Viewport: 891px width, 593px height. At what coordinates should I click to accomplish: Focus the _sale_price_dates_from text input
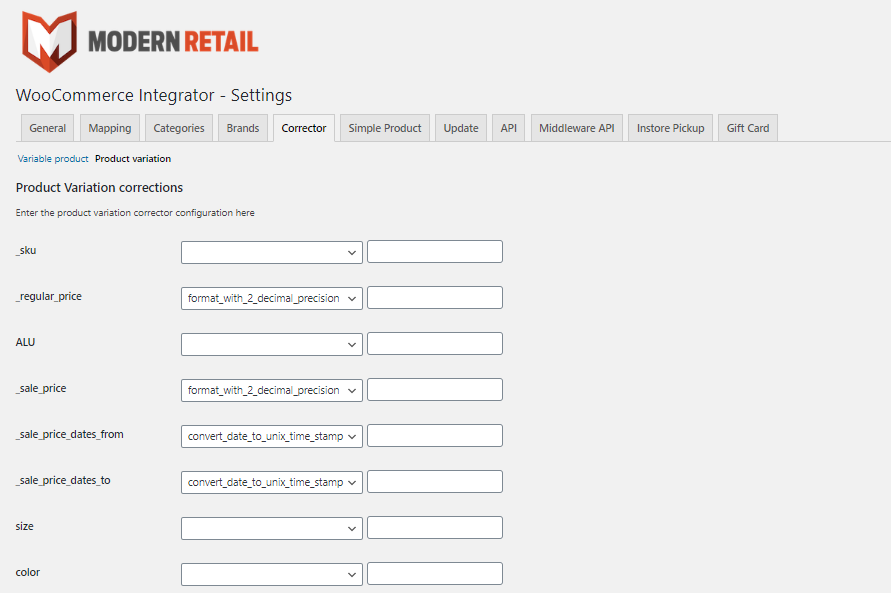(x=435, y=436)
